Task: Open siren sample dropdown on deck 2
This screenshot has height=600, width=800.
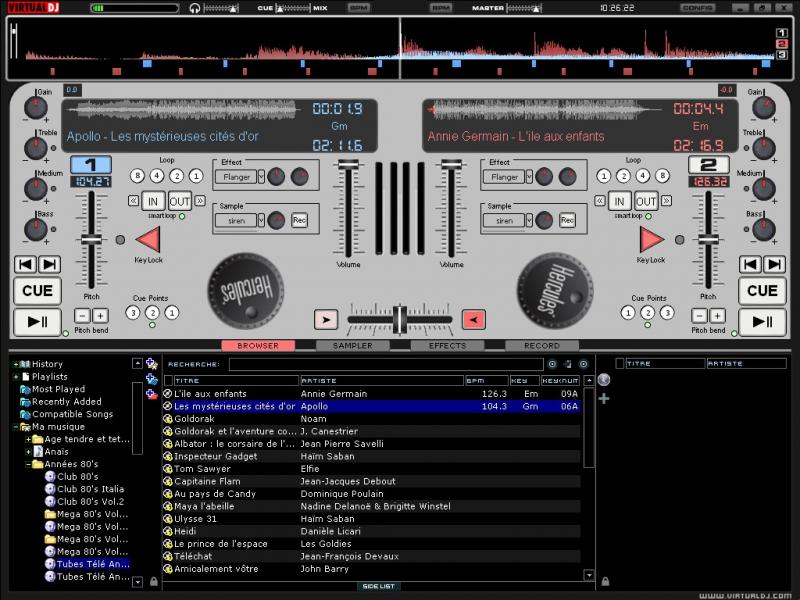Action: point(529,220)
